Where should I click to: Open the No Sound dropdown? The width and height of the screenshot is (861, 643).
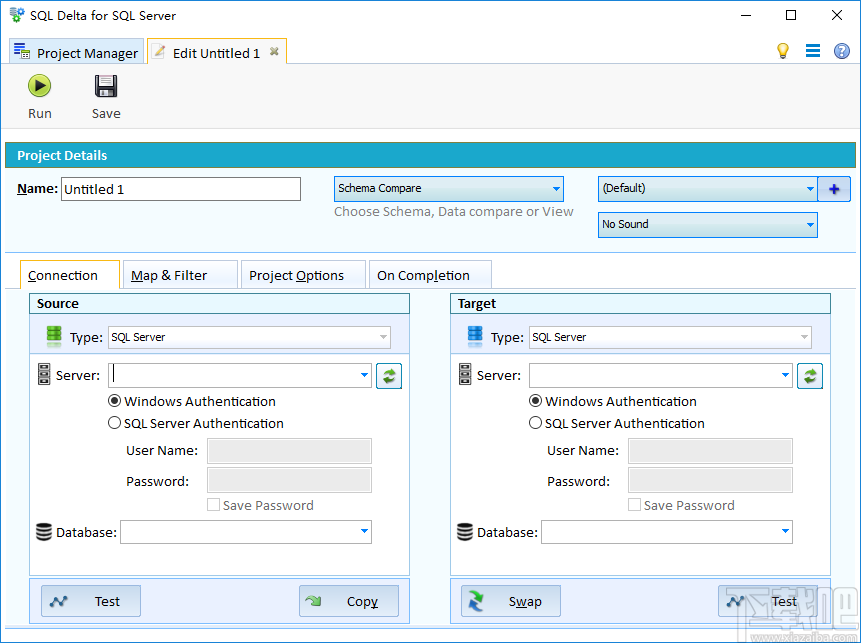point(804,224)
